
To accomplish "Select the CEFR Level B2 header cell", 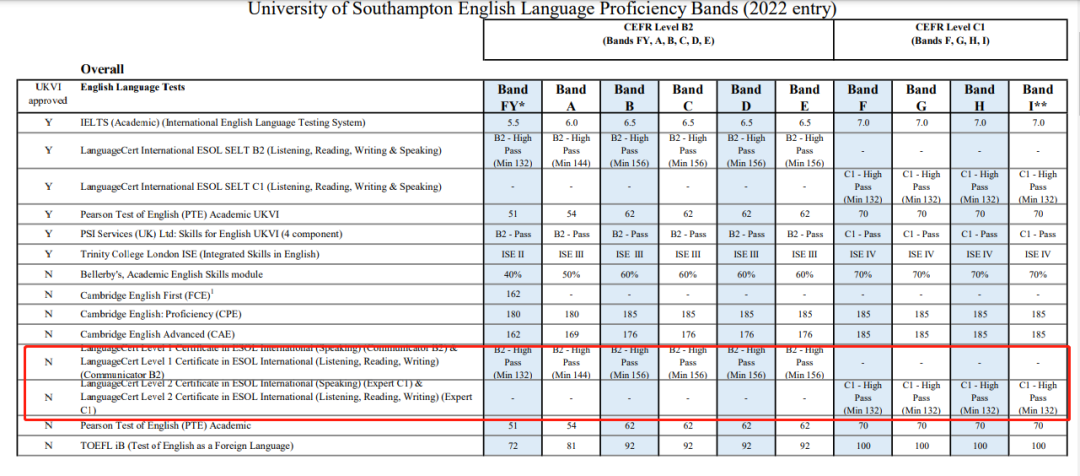I will pyautogui.click(x=658, y=35).
